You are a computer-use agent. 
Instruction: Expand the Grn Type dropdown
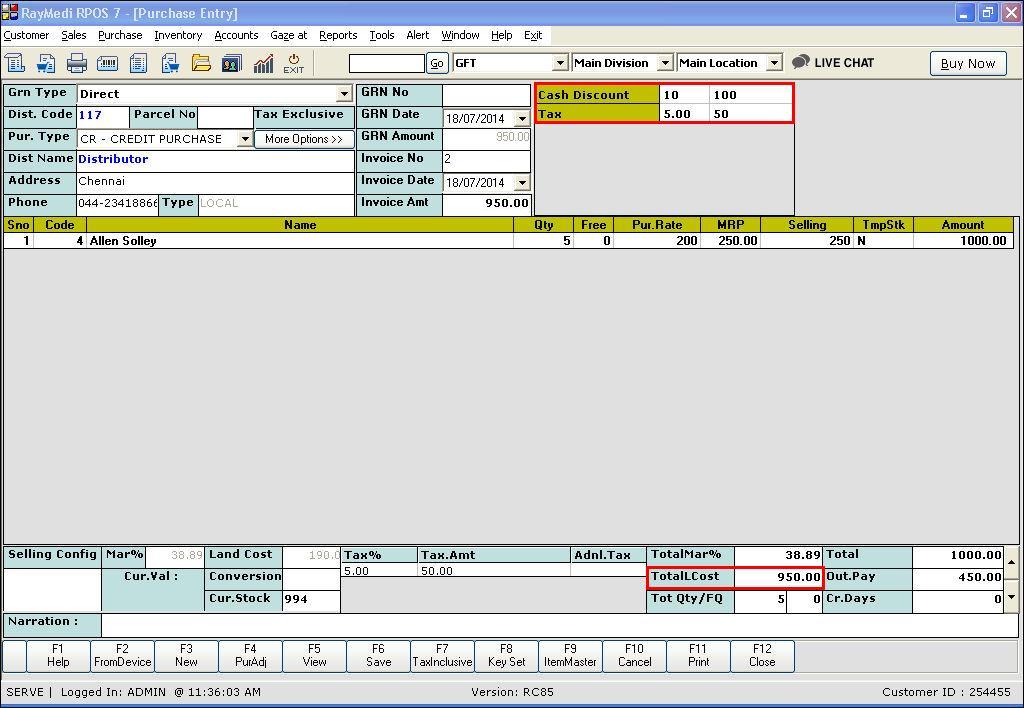(x=344, y=94)
